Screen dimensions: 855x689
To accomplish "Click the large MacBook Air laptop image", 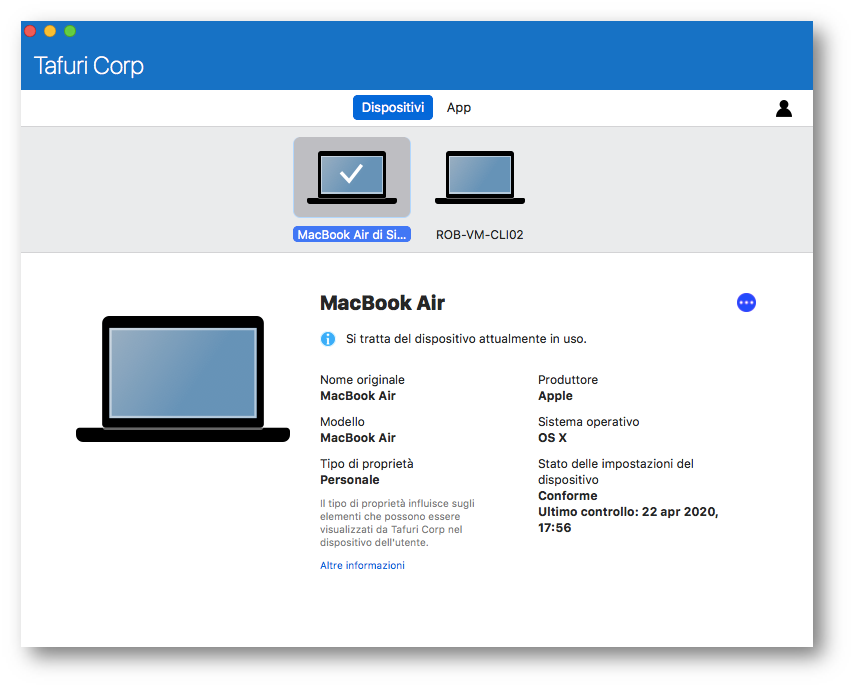I will click(183, 379).
